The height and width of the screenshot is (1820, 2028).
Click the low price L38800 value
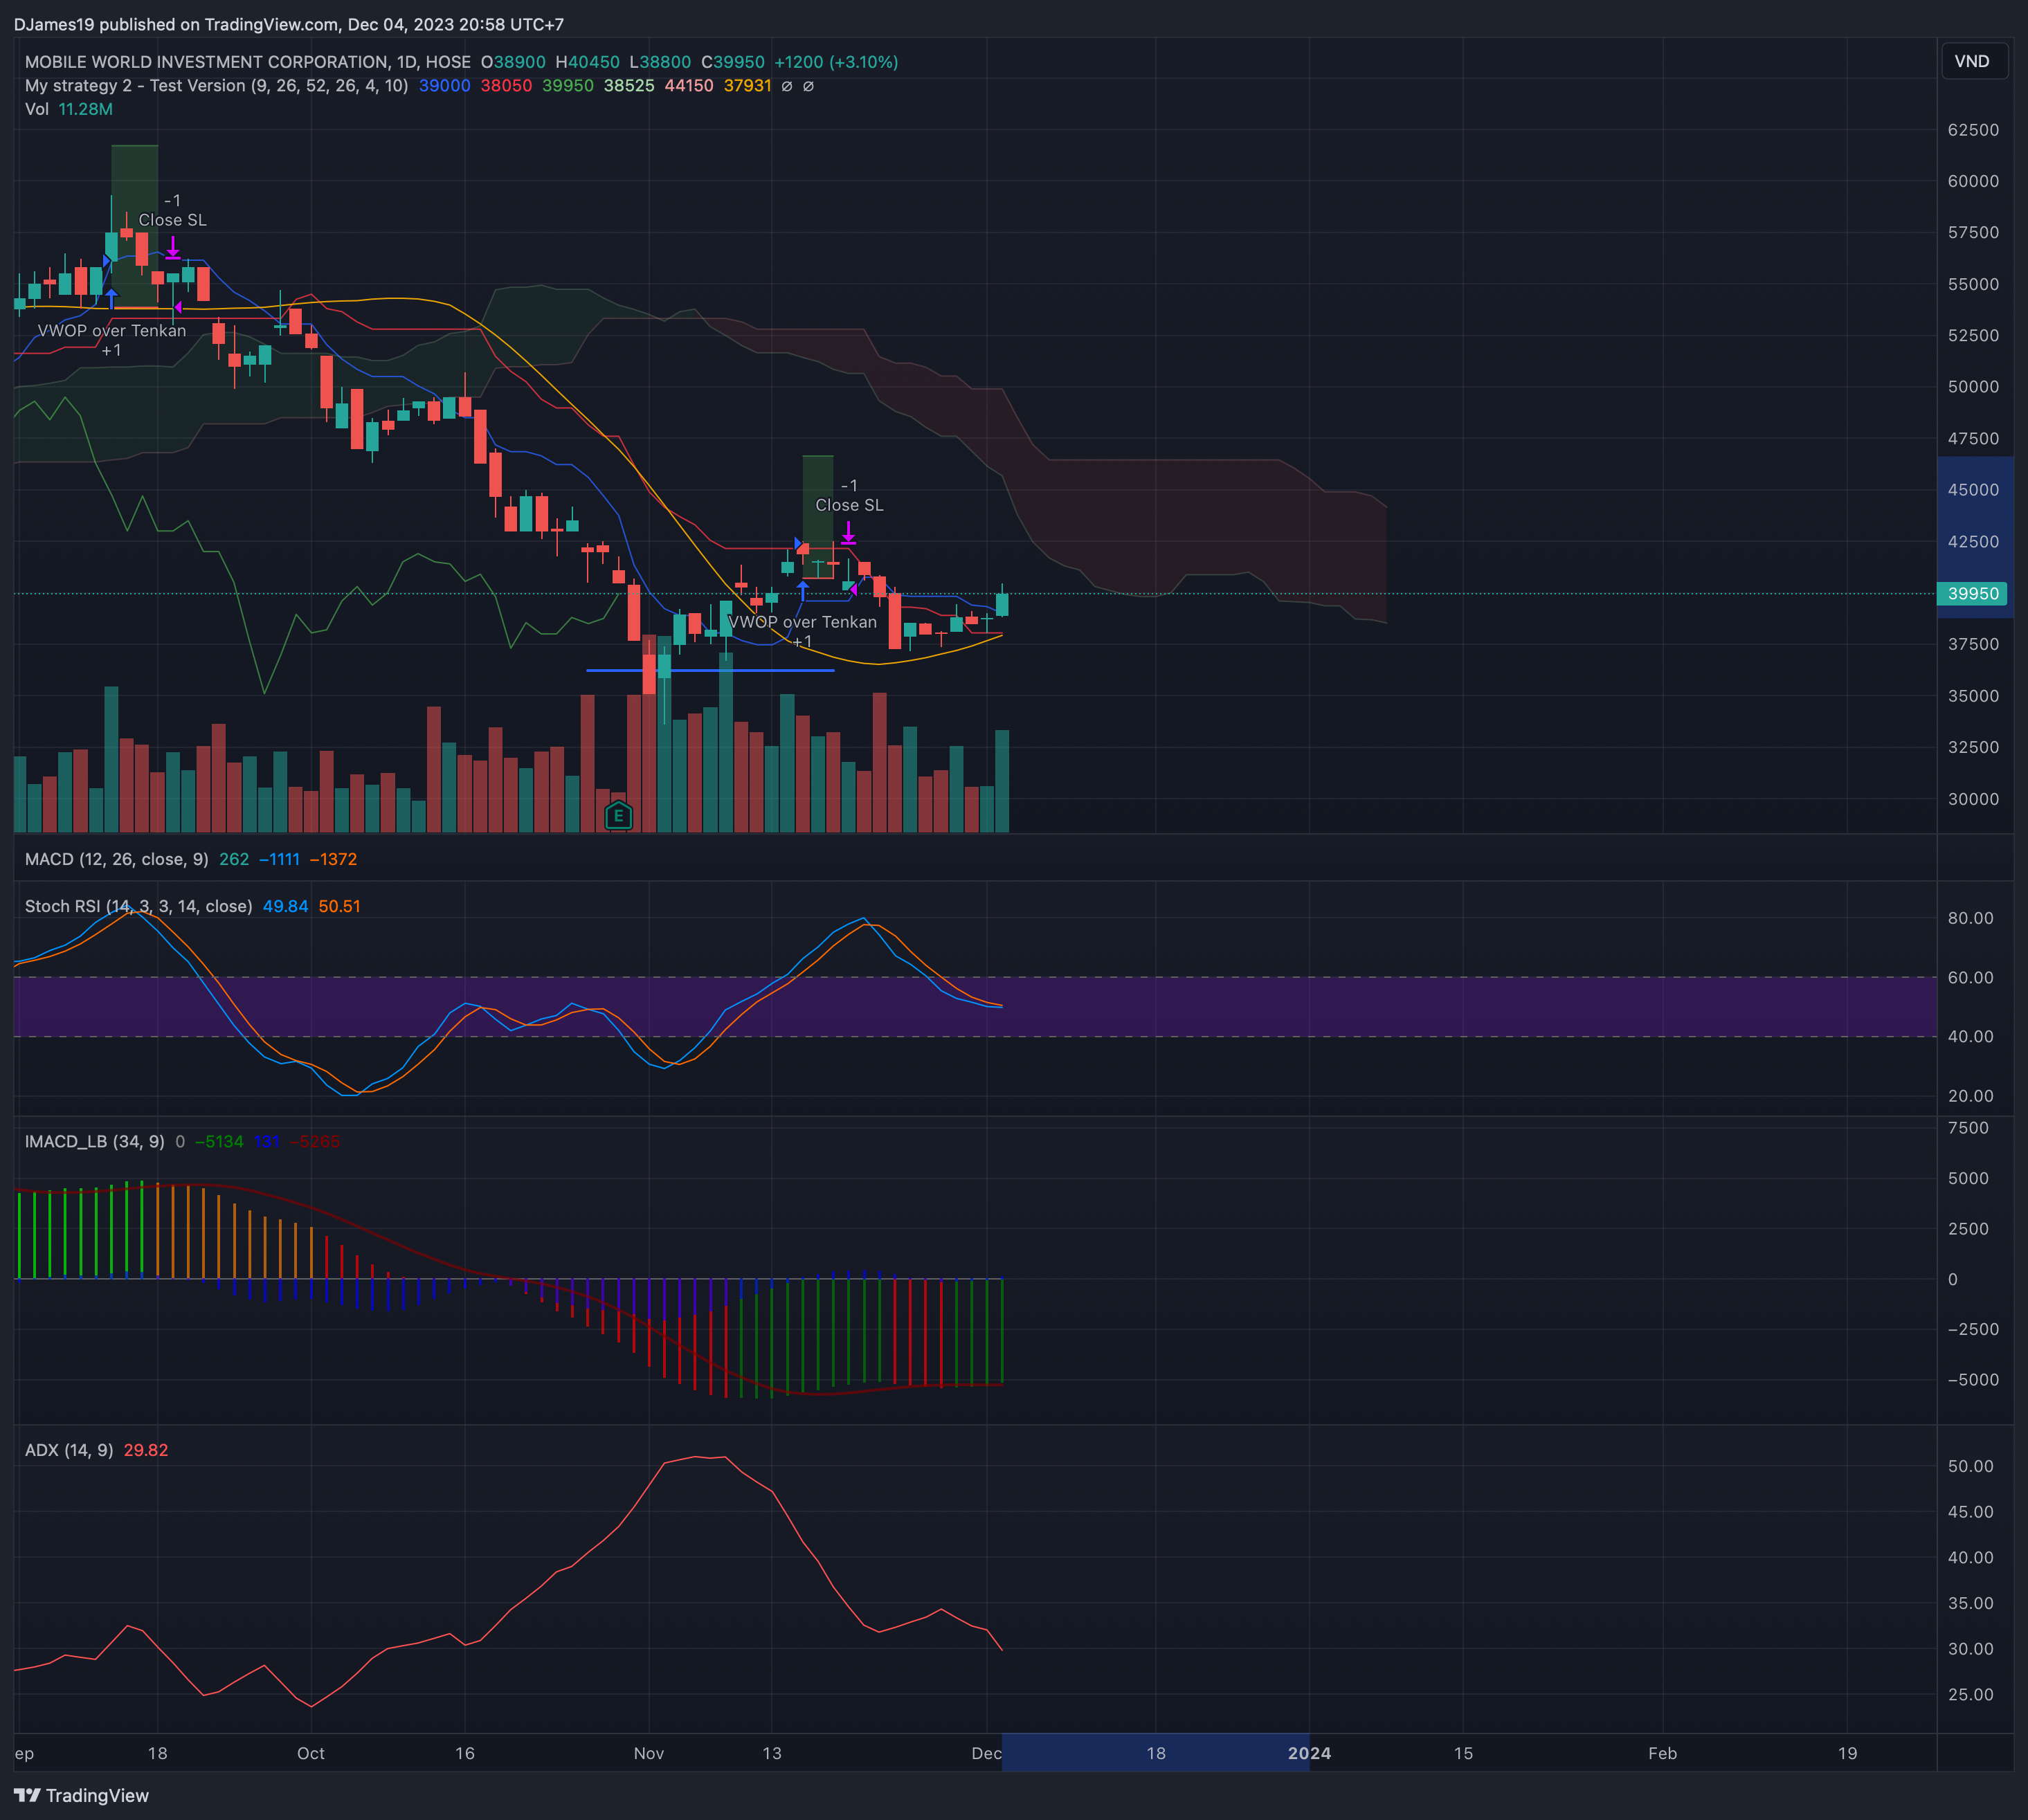[660, 62]
